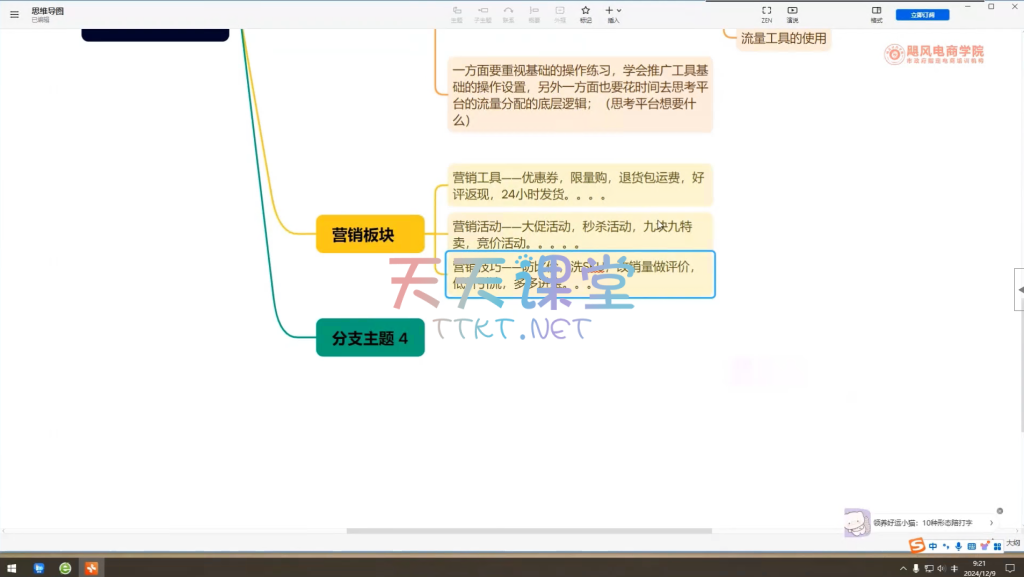Click the blue 立即订阅 subscribe button

[922, 14]
